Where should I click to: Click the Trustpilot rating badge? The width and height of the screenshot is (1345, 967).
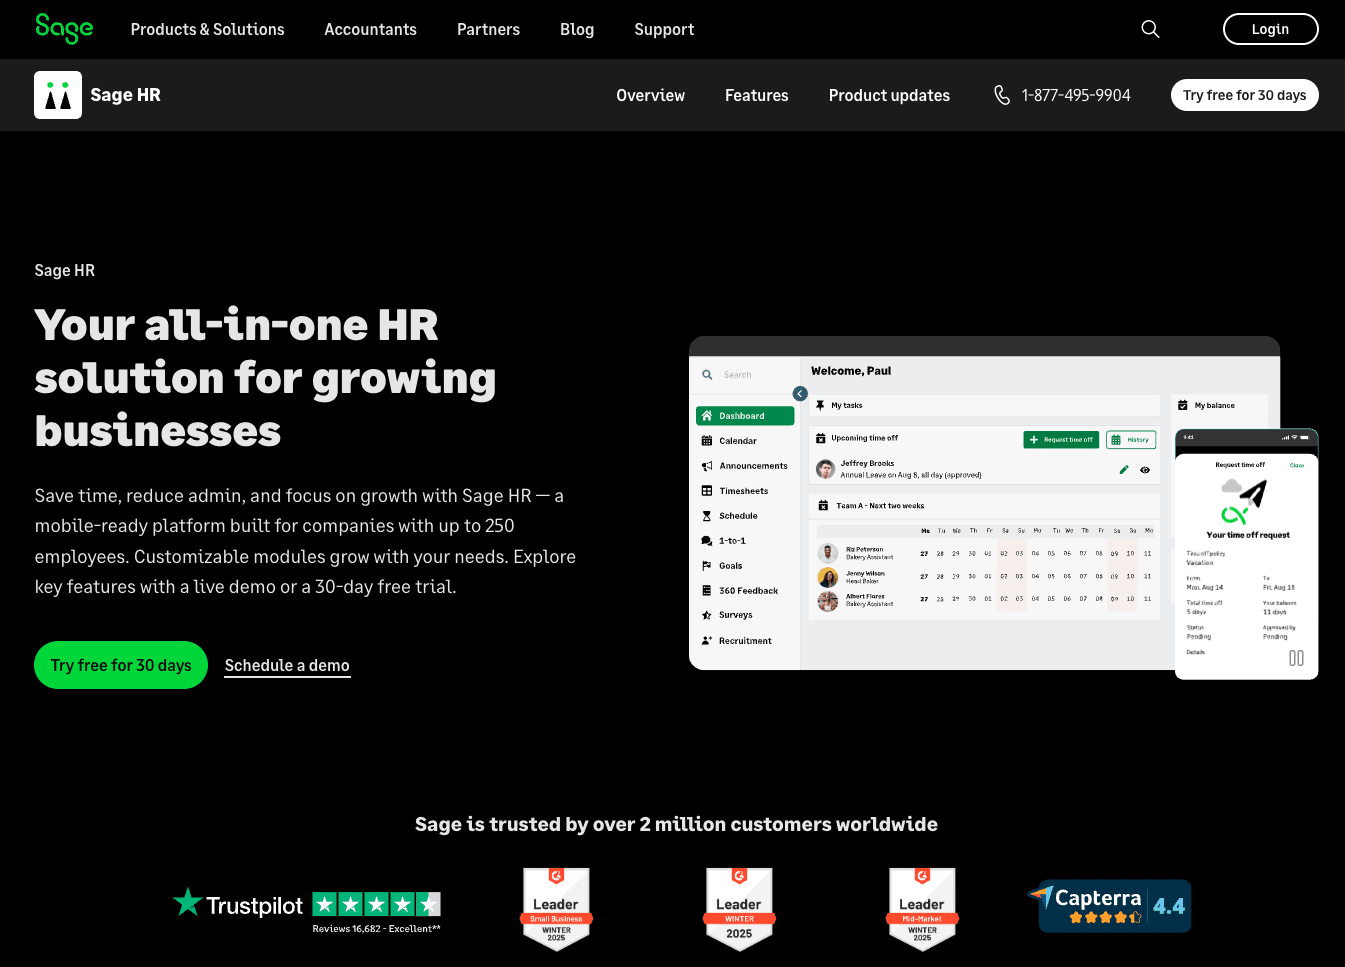(x=307, y=909)
